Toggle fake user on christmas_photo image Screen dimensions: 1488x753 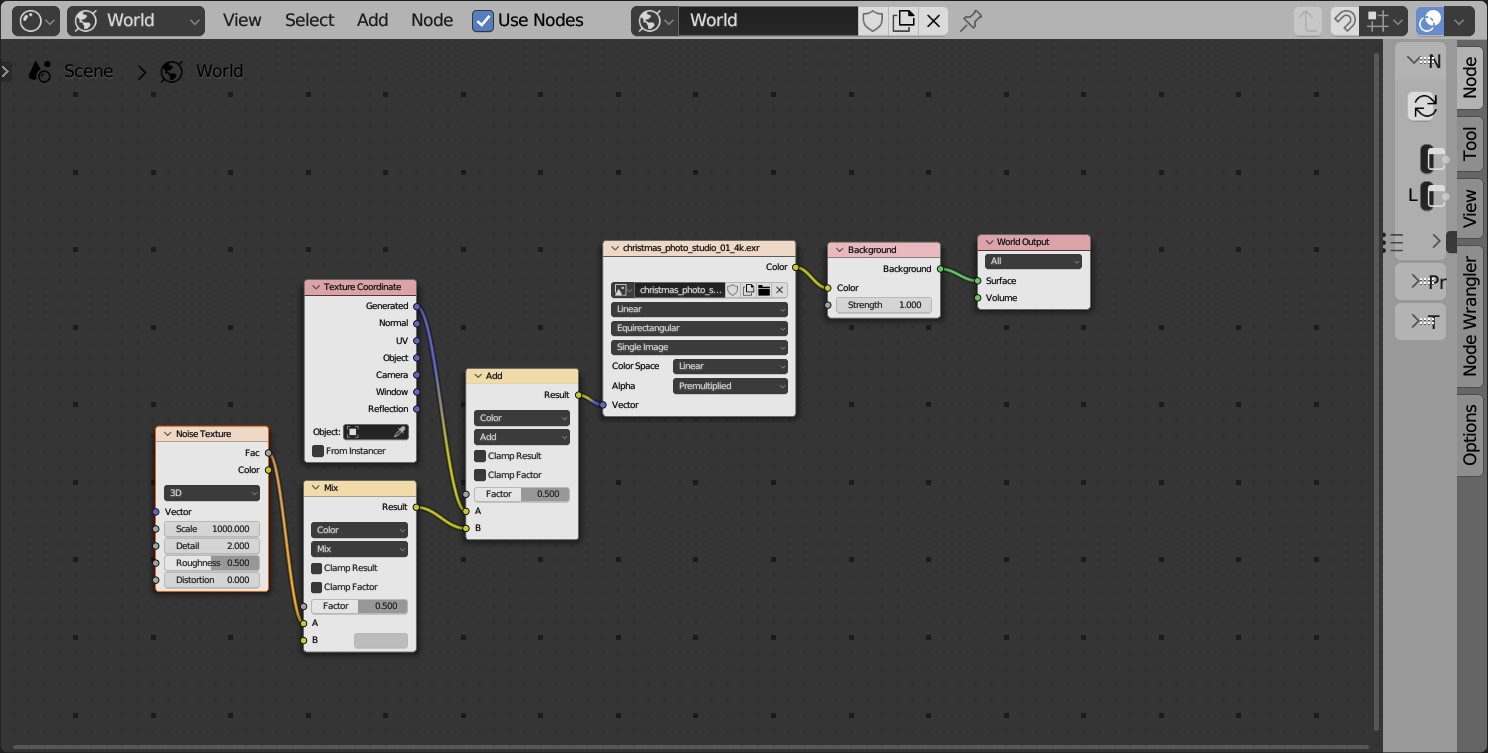pos(732,290)
